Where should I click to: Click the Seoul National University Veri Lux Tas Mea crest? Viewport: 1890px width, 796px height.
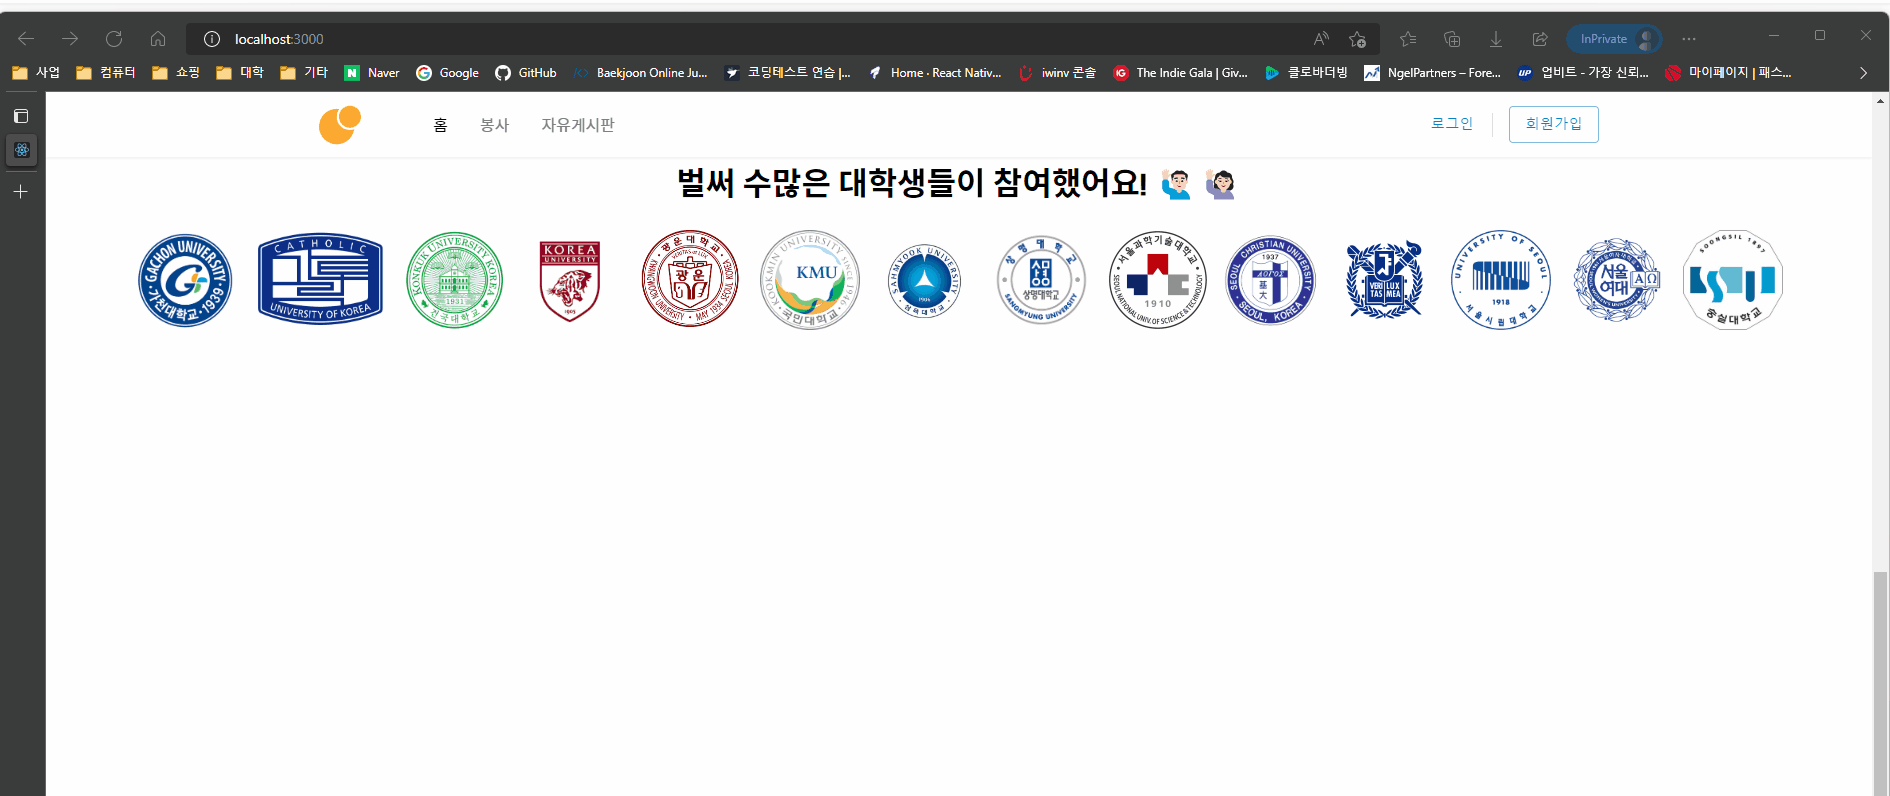click(1384, 280)
